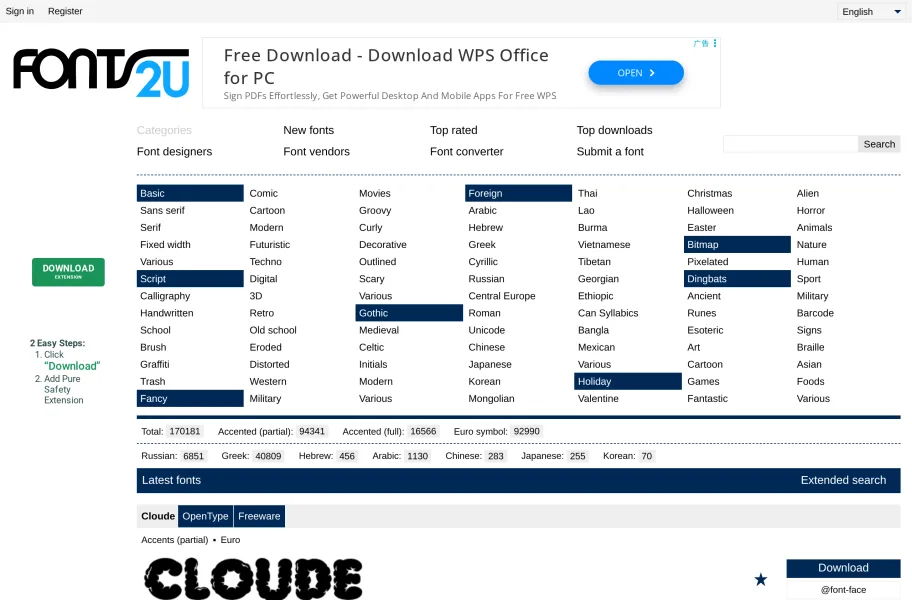The width and height of the screenshot is (912, 600).
Task: Click the @font-face button
Action: [x=843, y=590]
